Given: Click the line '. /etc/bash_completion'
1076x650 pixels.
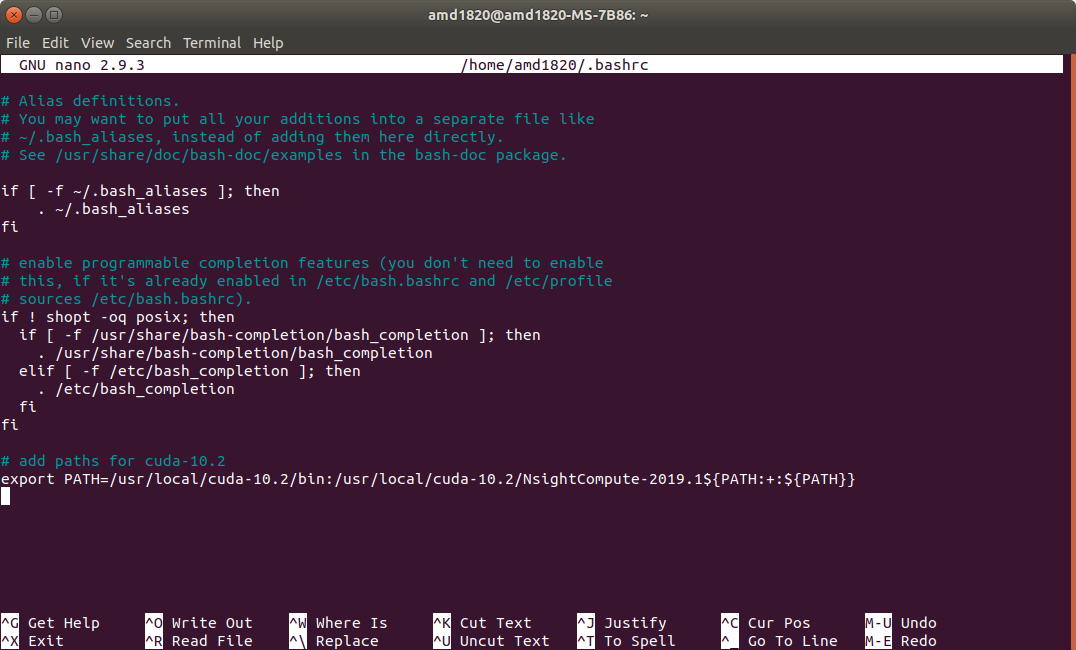Looking at the screenshot, I should pyautogui.click(x=136, y=388).
